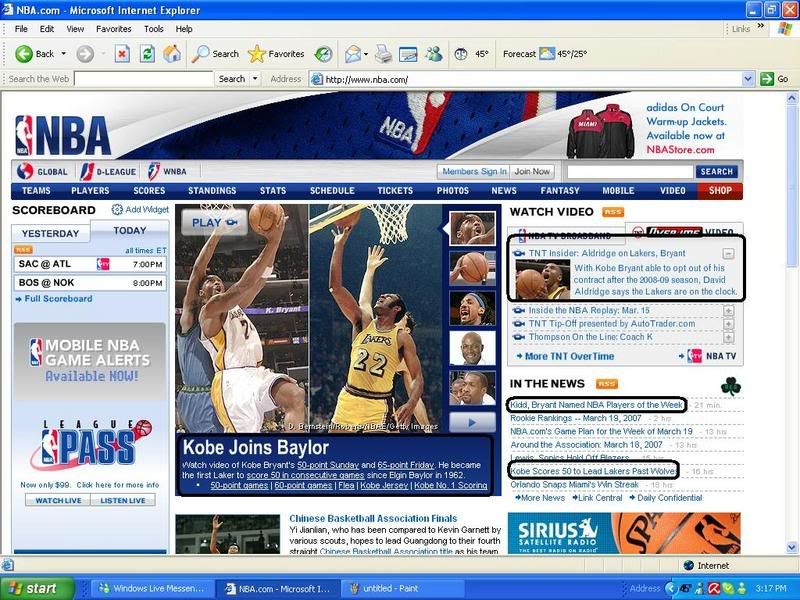Collapse the TNT Insider Aldridge video item
Viewport: 800px width, 600px height.
(728, 254)
